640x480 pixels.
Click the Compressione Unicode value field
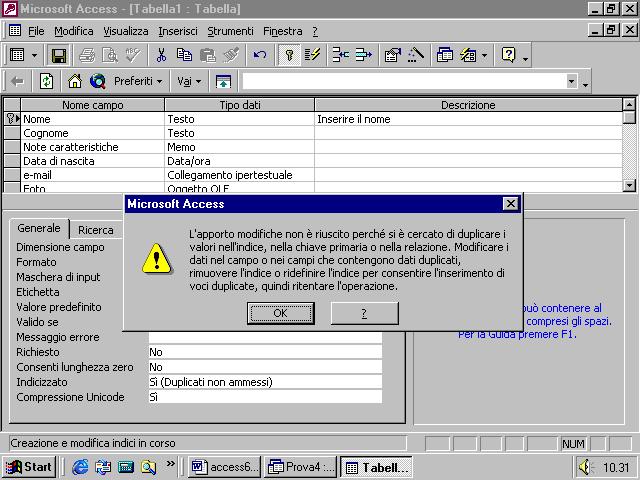pos(265,397)
